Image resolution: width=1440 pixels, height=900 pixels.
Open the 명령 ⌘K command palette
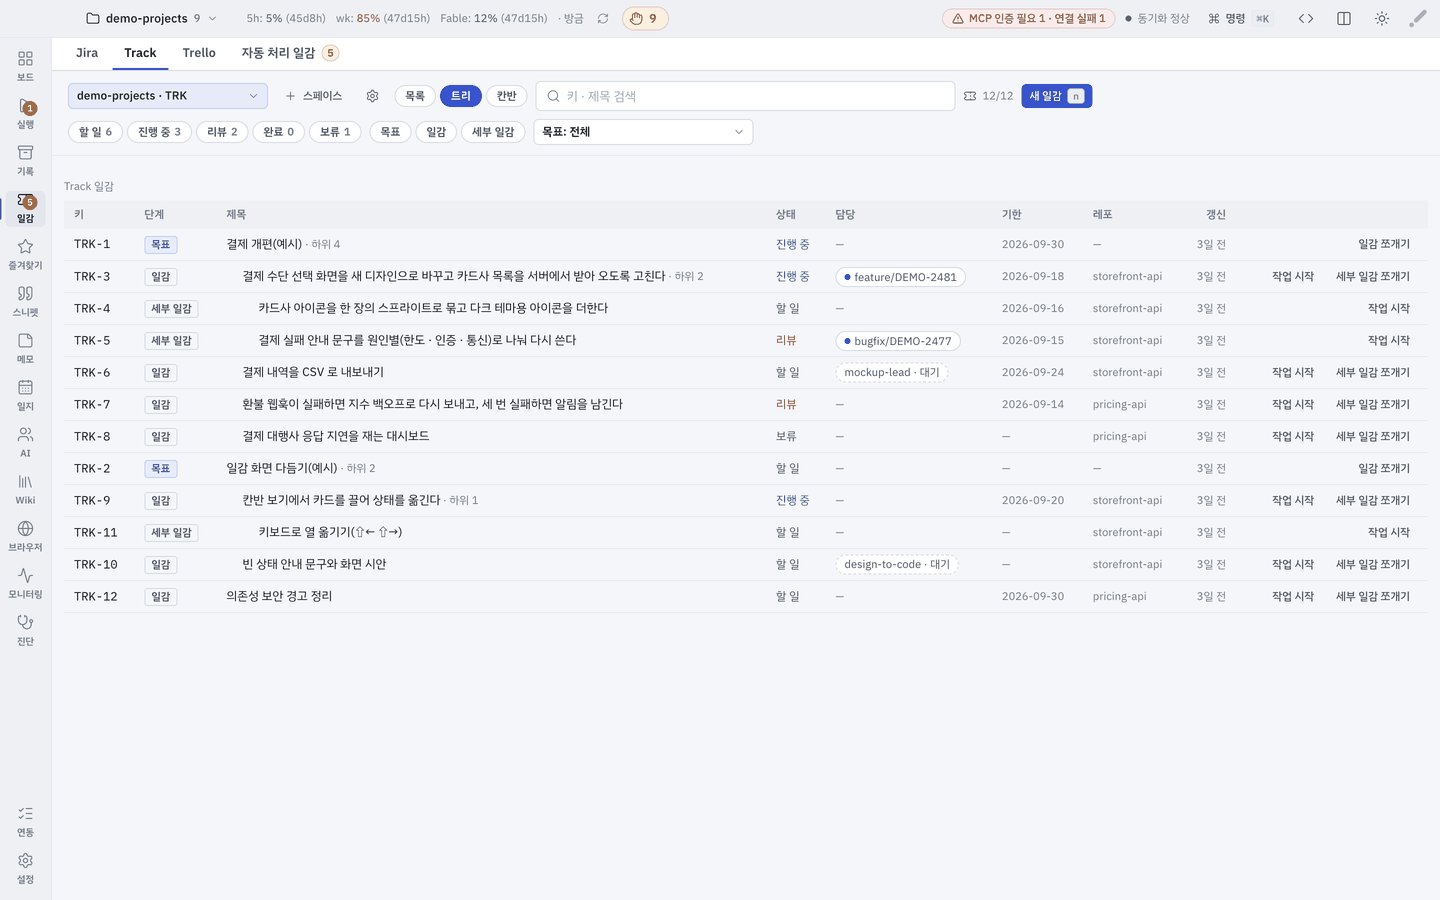(1239, 18)
